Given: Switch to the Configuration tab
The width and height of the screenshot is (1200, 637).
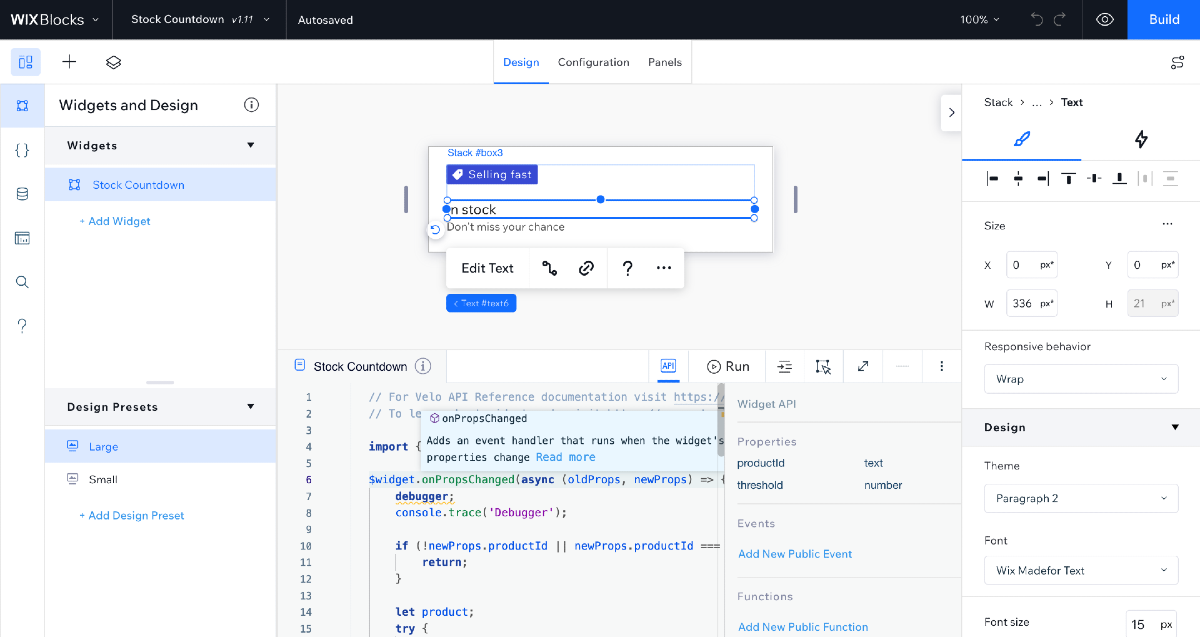Looking at the screenshot, I should (x=594, y=62).
